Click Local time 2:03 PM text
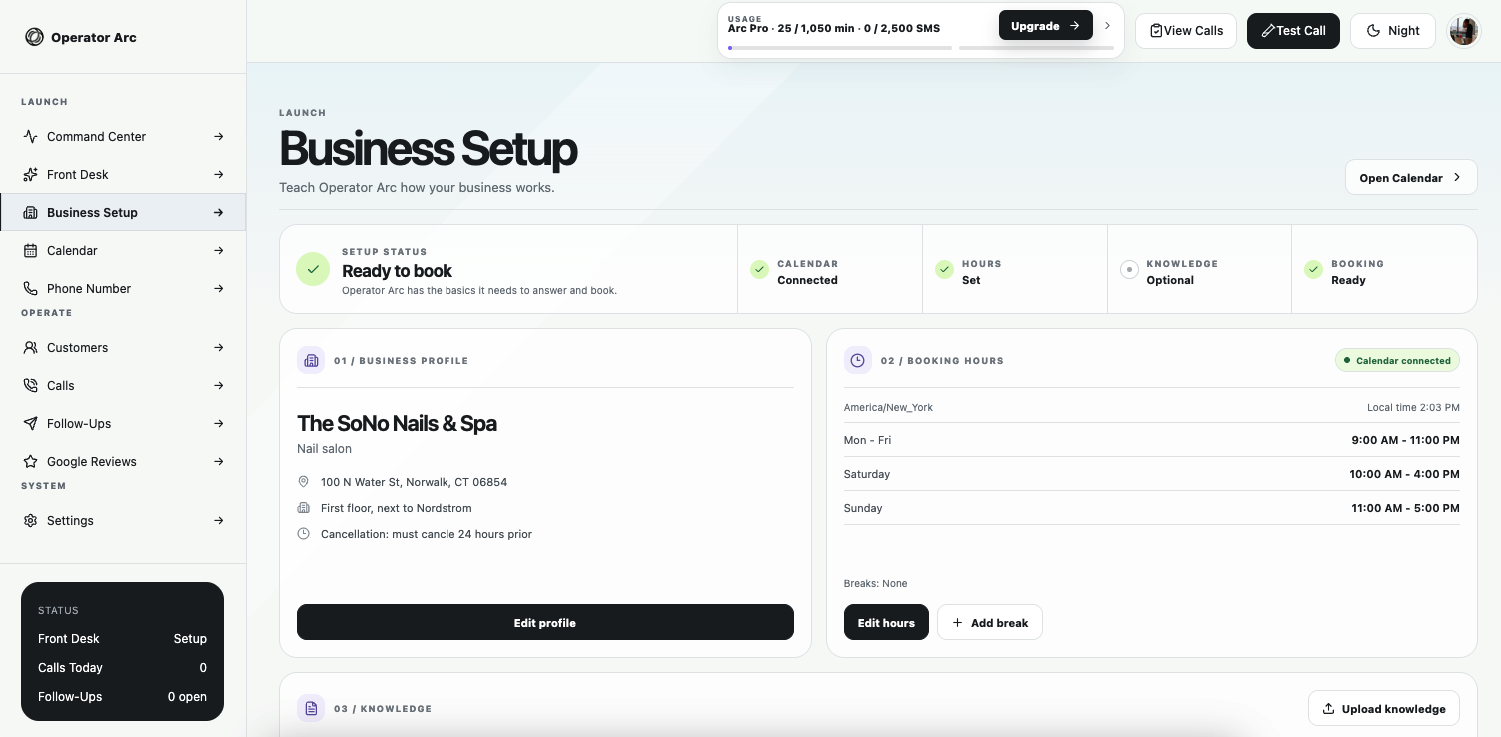 [x=1413, y=407]
